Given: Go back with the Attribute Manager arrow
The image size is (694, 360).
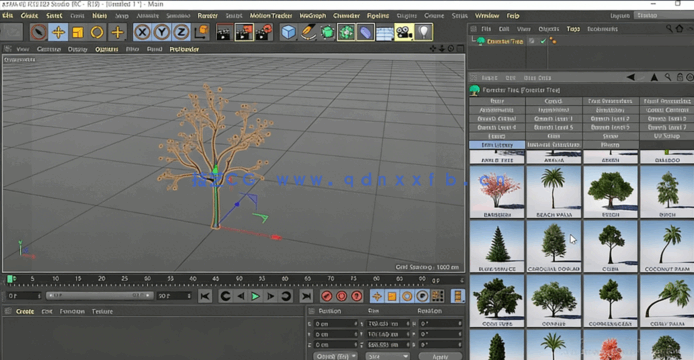Looking at the screenshot, I should click(x=631, y=77).
